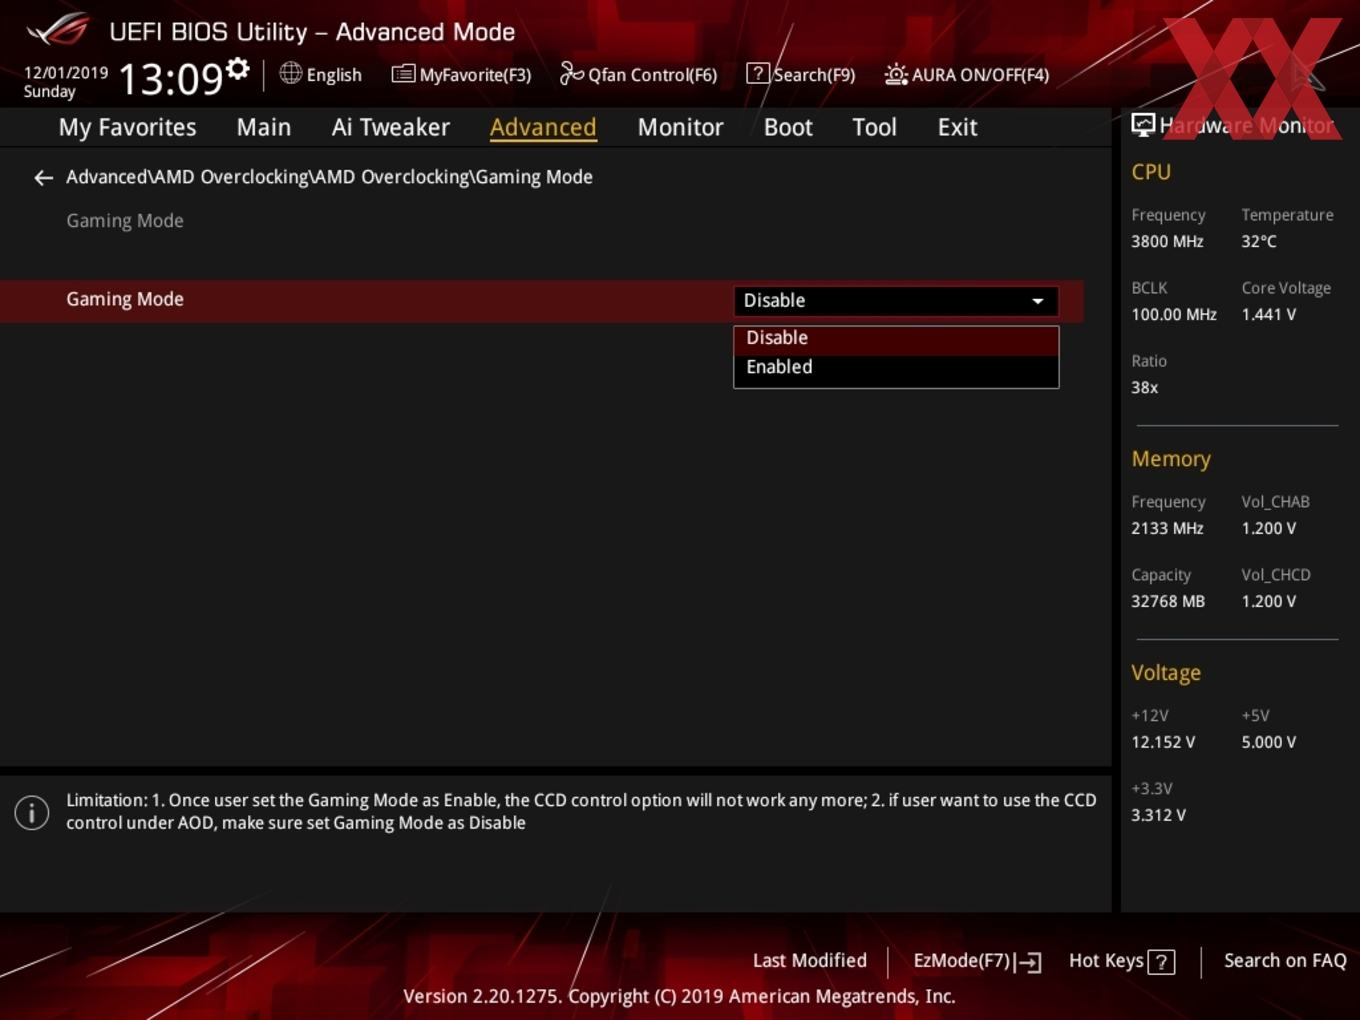The width and height of the screenshot is (1360, 1020).
Task: Click the 3800 MHz CPU frequency value
Action: [1167, 242]
